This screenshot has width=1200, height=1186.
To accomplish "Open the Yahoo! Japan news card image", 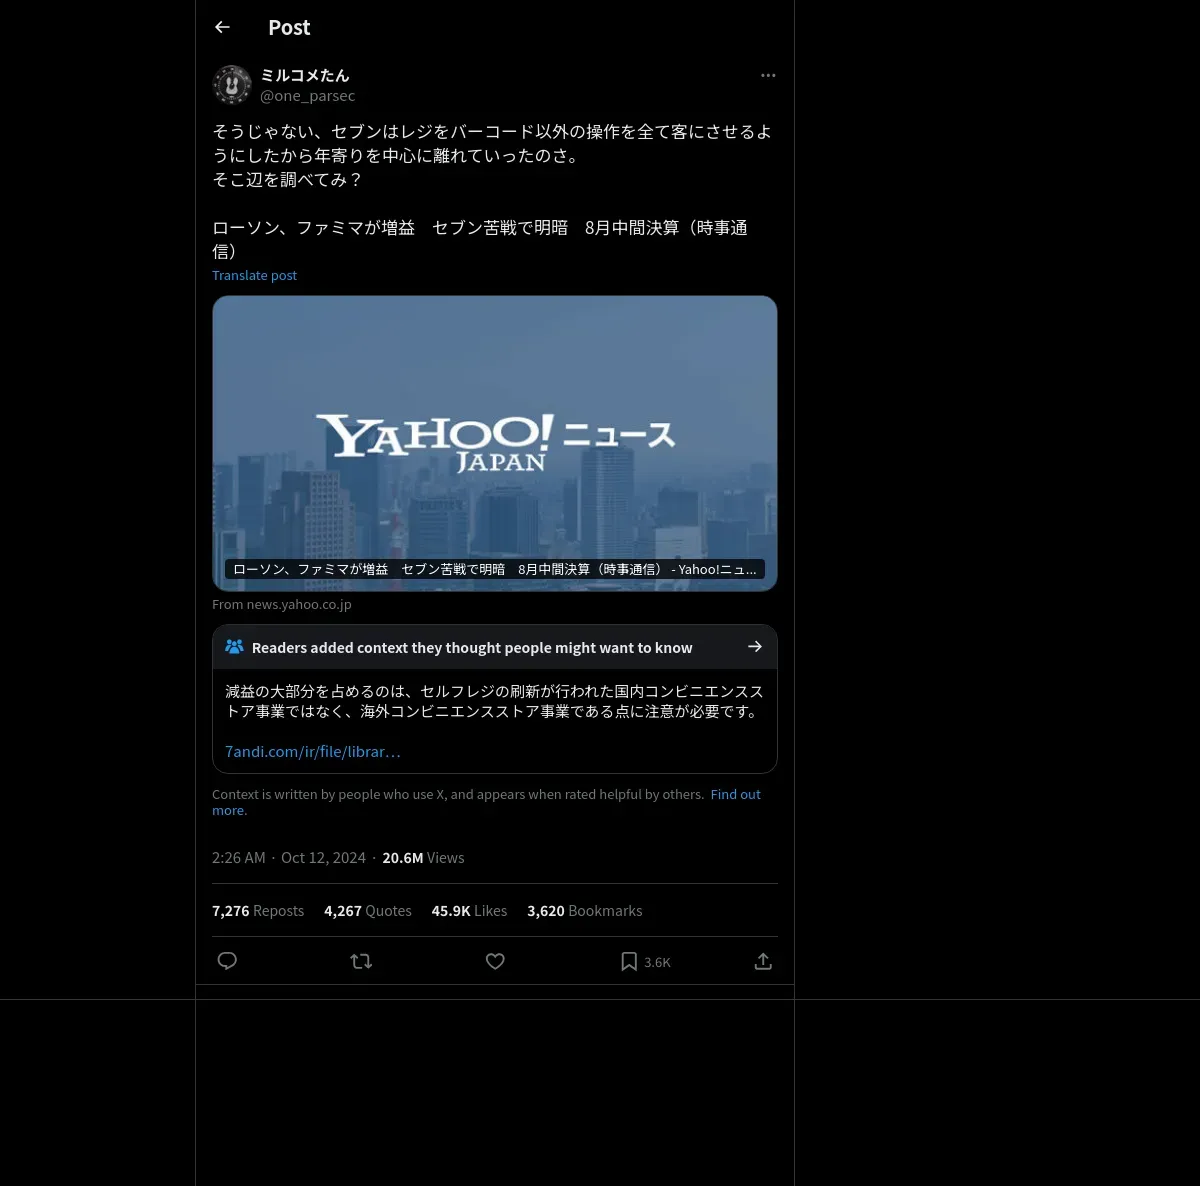I will pos(495,443).
